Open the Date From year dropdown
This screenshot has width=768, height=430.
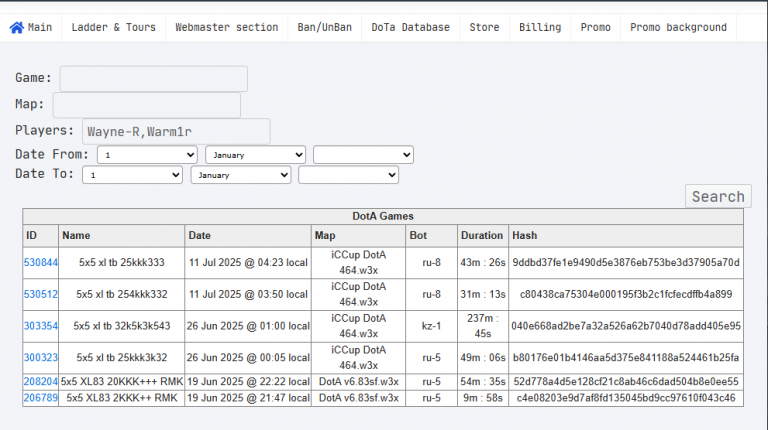363,155
